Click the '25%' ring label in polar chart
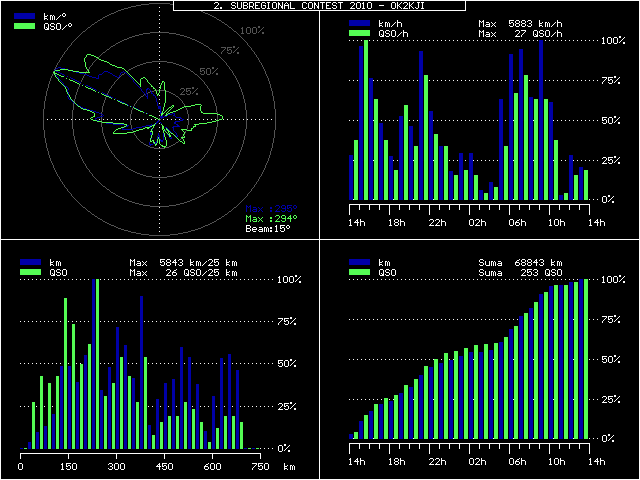 point(189,91)
